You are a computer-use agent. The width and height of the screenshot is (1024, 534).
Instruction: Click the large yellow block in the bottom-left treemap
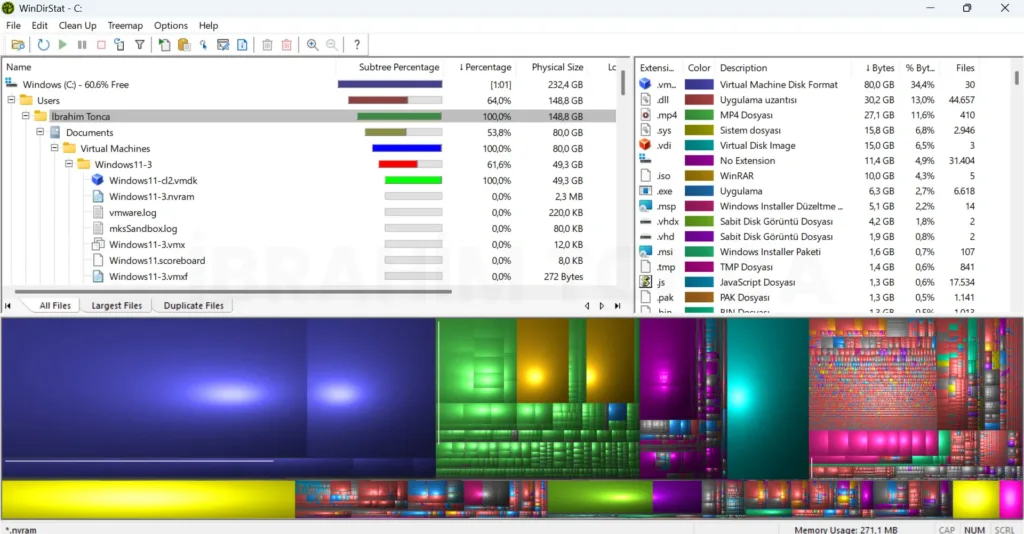tap(148, 499)
